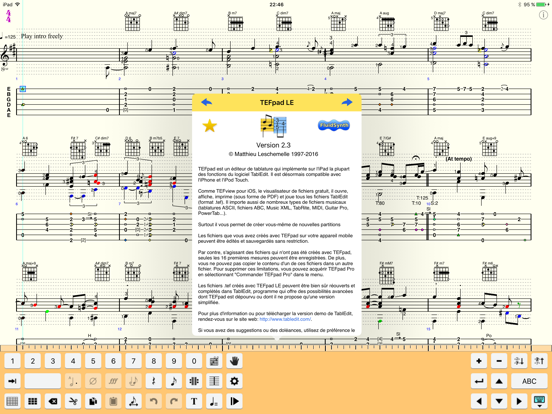Tap the return/enter arrow key

click(479, 381)
